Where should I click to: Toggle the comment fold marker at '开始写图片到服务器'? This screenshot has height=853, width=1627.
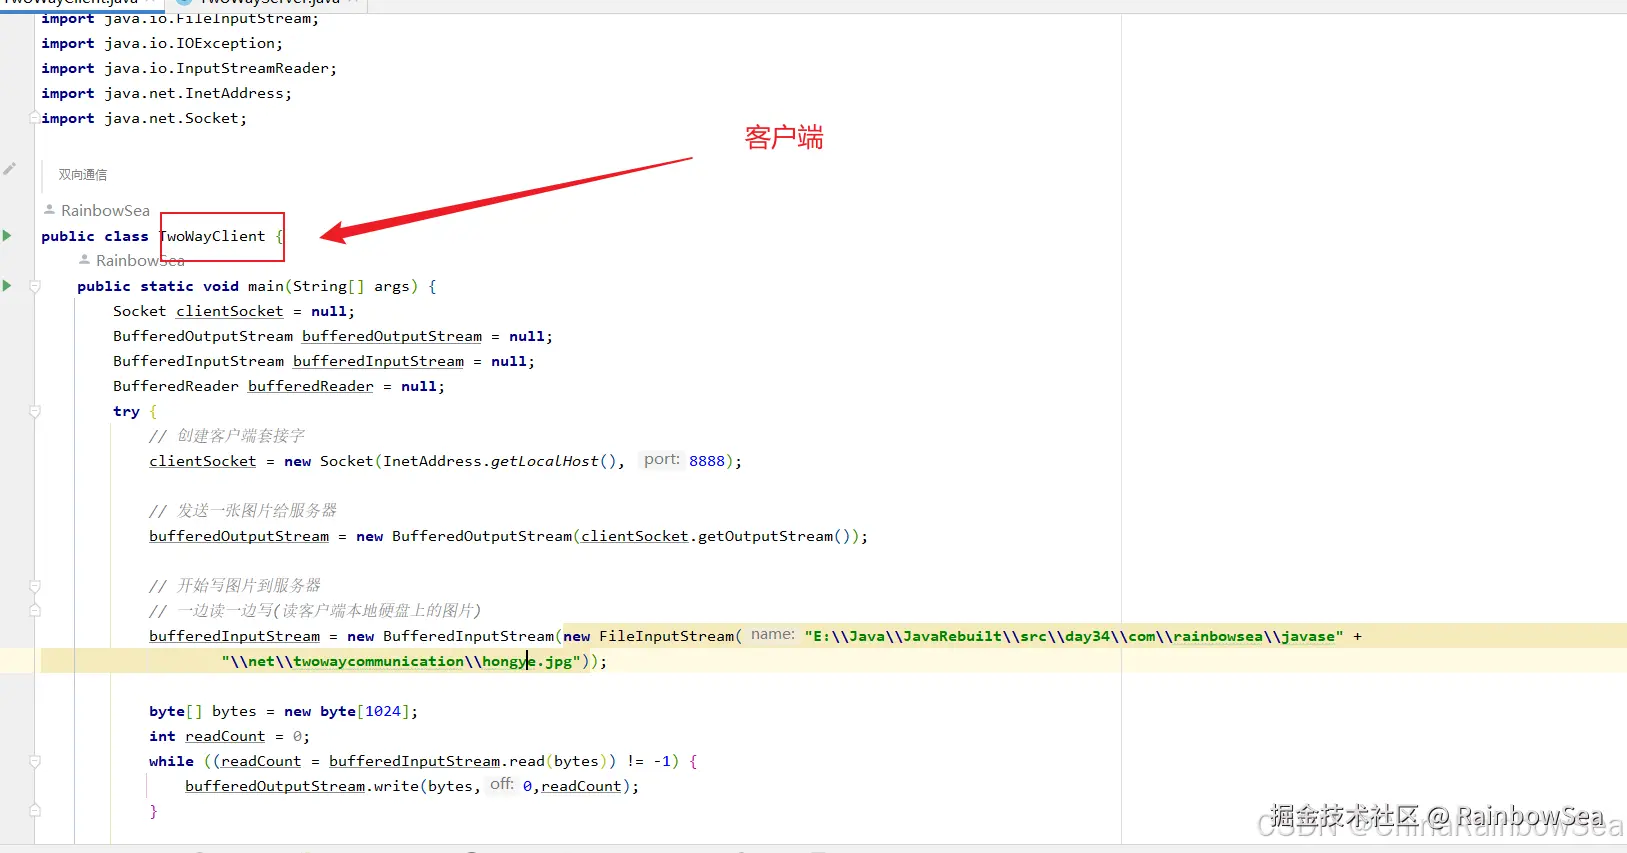click(35, 586)
